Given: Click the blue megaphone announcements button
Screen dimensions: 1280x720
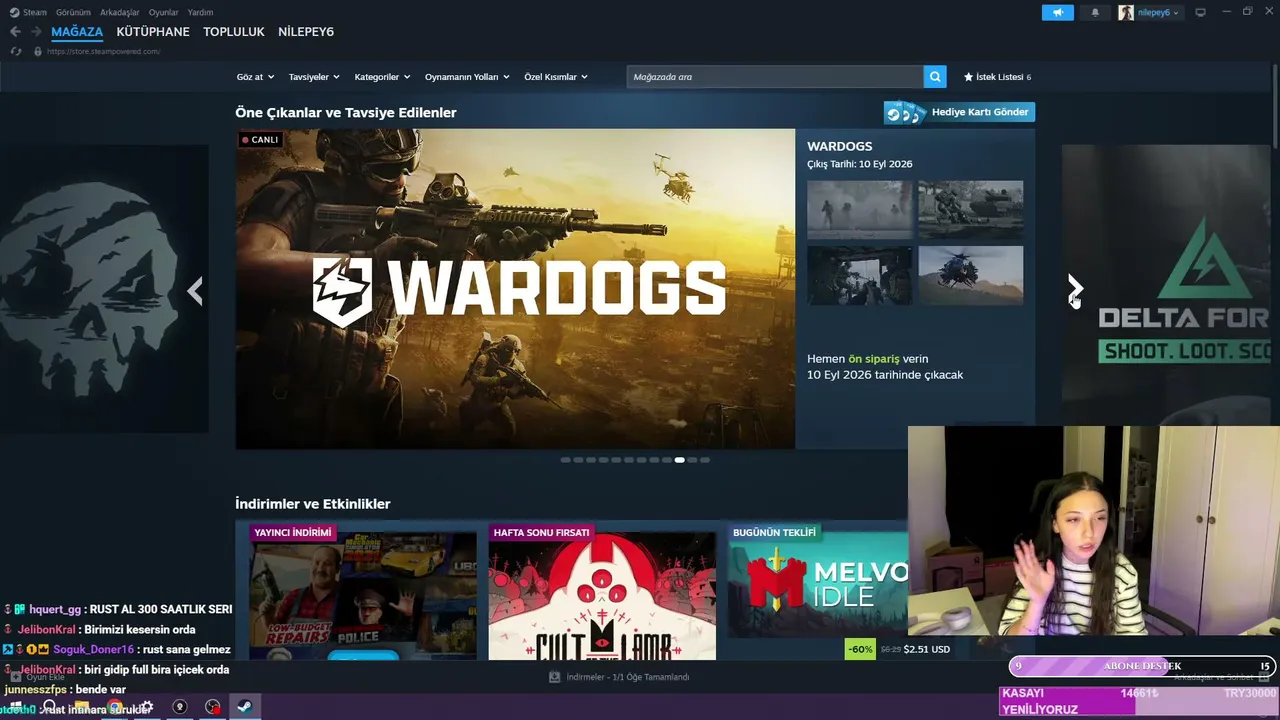Looking at the screenshot, I should point(1057,12).
